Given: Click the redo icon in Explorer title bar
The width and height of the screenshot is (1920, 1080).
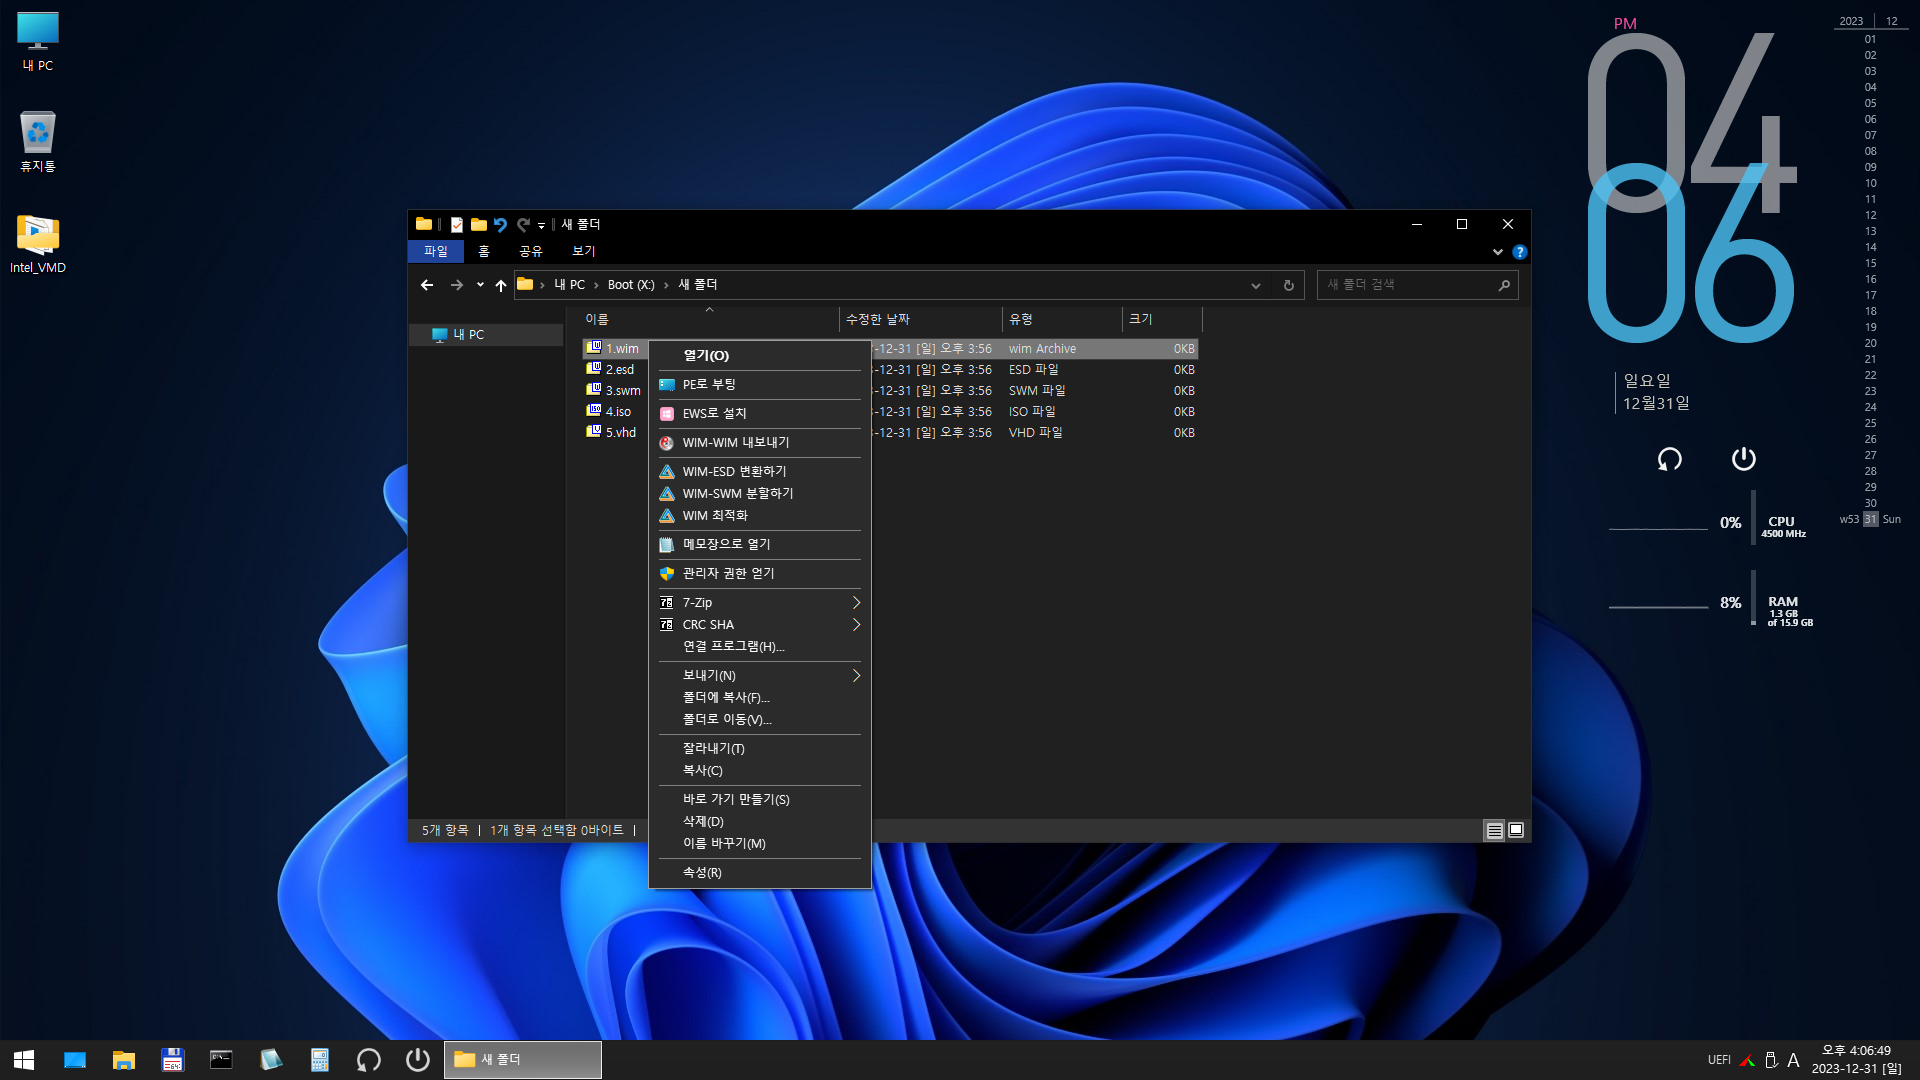Looking at the screenshot, I should point(523,225).
